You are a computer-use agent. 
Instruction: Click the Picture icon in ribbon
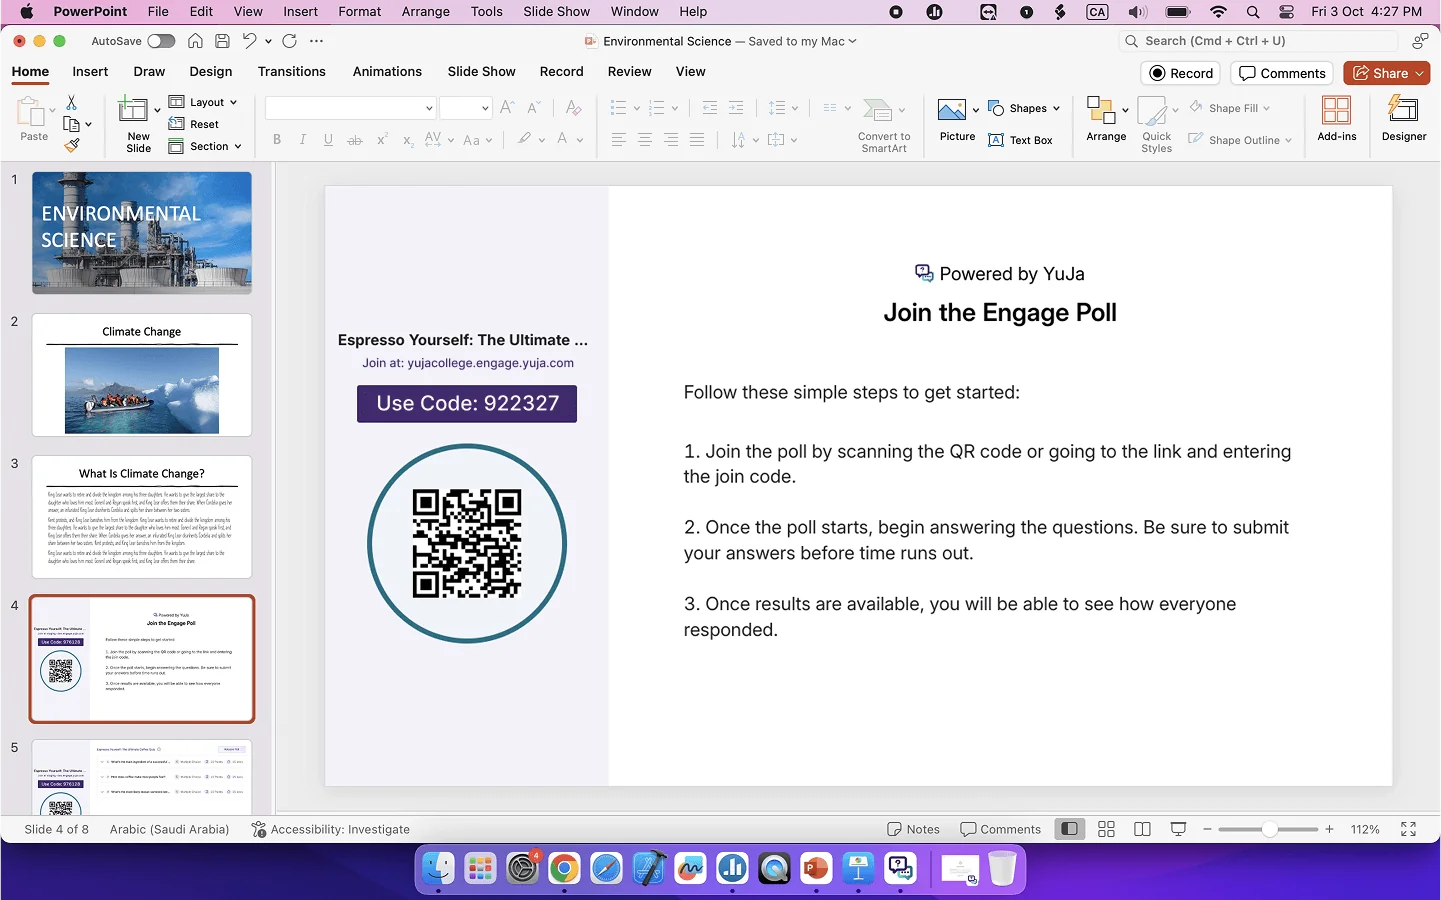pyautogui.click(x=952, y=110)
